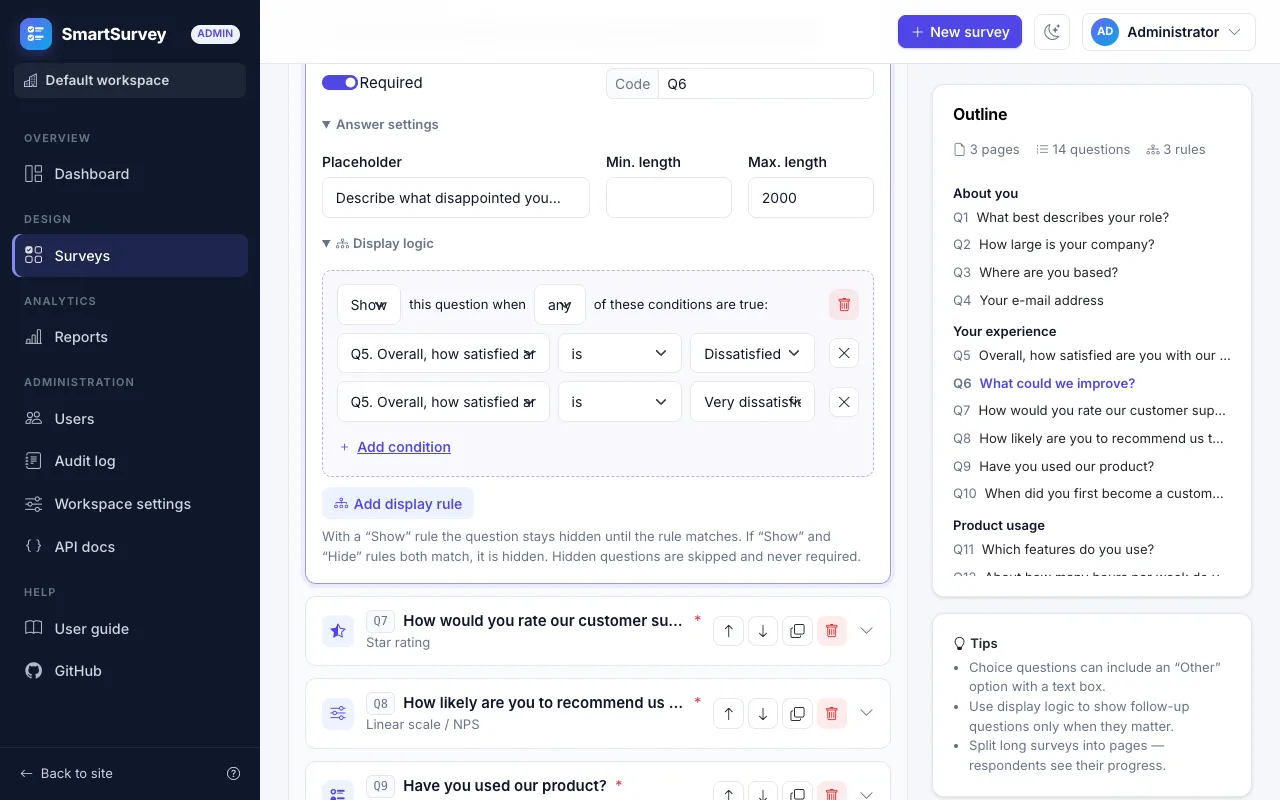Open Dashboard in the sidebar
Screen dimensions: 1280x800
(130, 174)
